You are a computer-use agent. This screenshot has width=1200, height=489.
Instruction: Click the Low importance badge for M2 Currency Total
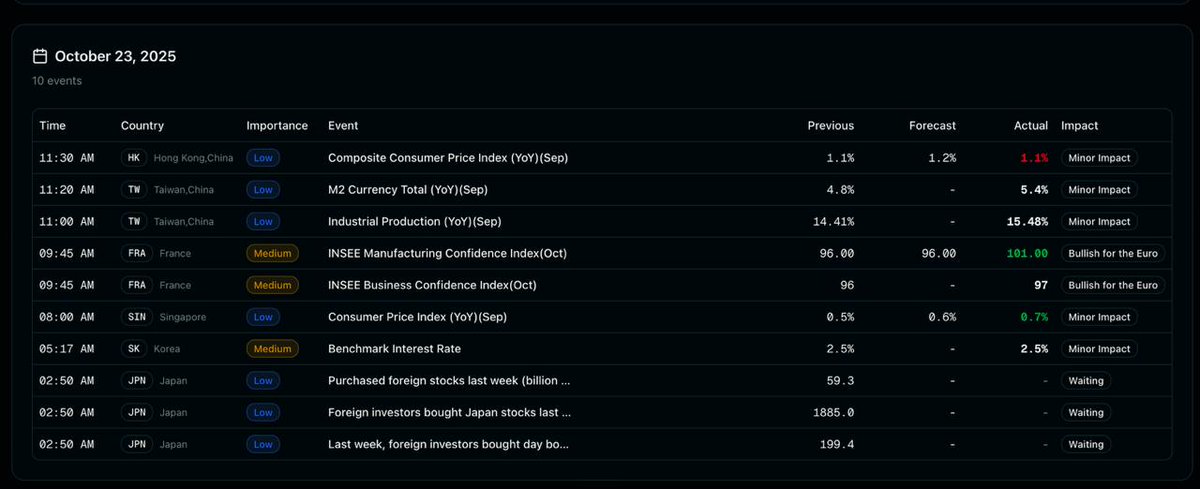(264, 190)
